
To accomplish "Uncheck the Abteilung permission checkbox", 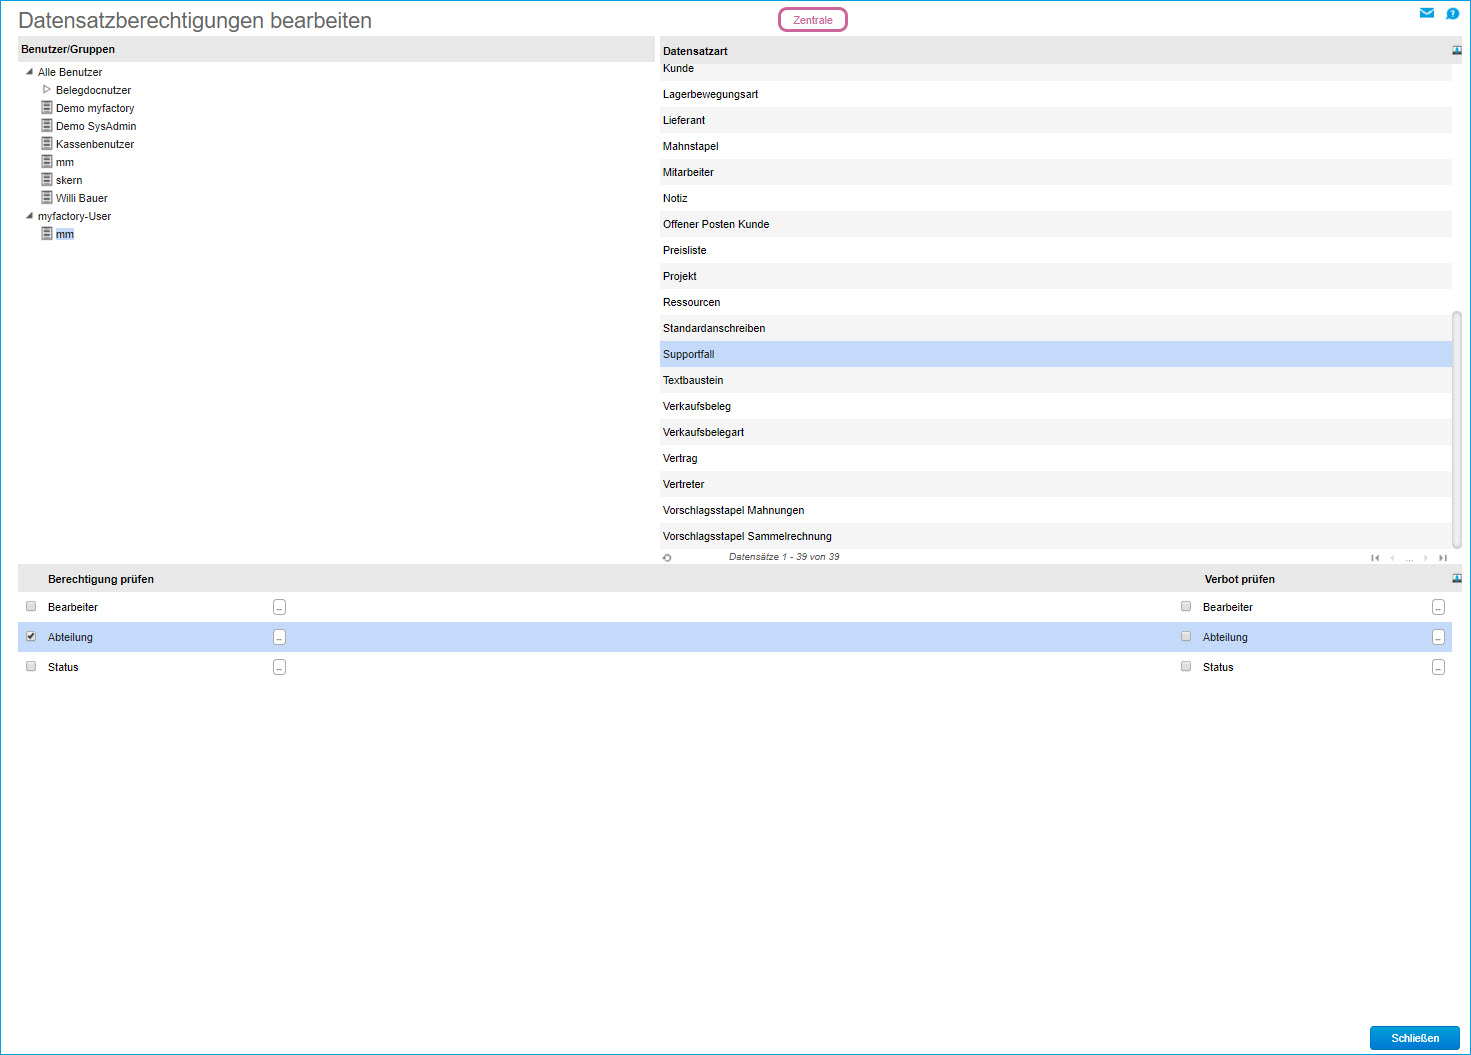I will [x=31, y=637].
